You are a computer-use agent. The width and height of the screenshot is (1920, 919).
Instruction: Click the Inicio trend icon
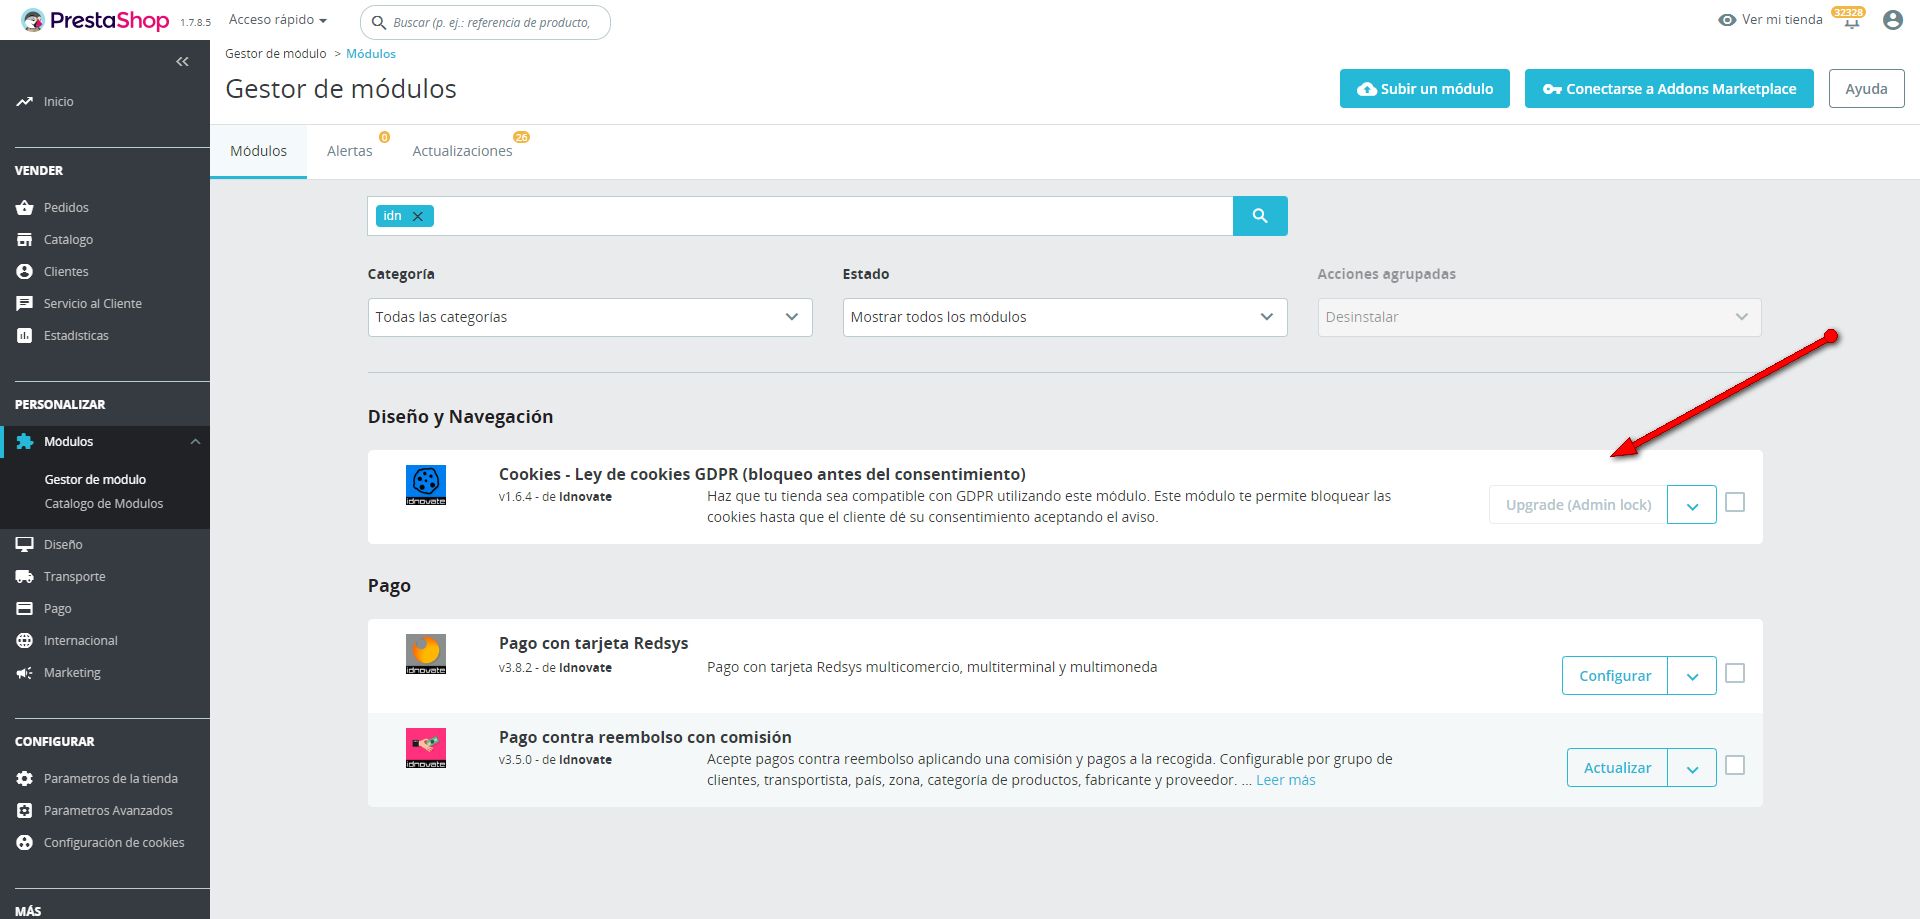click(24, 102)
